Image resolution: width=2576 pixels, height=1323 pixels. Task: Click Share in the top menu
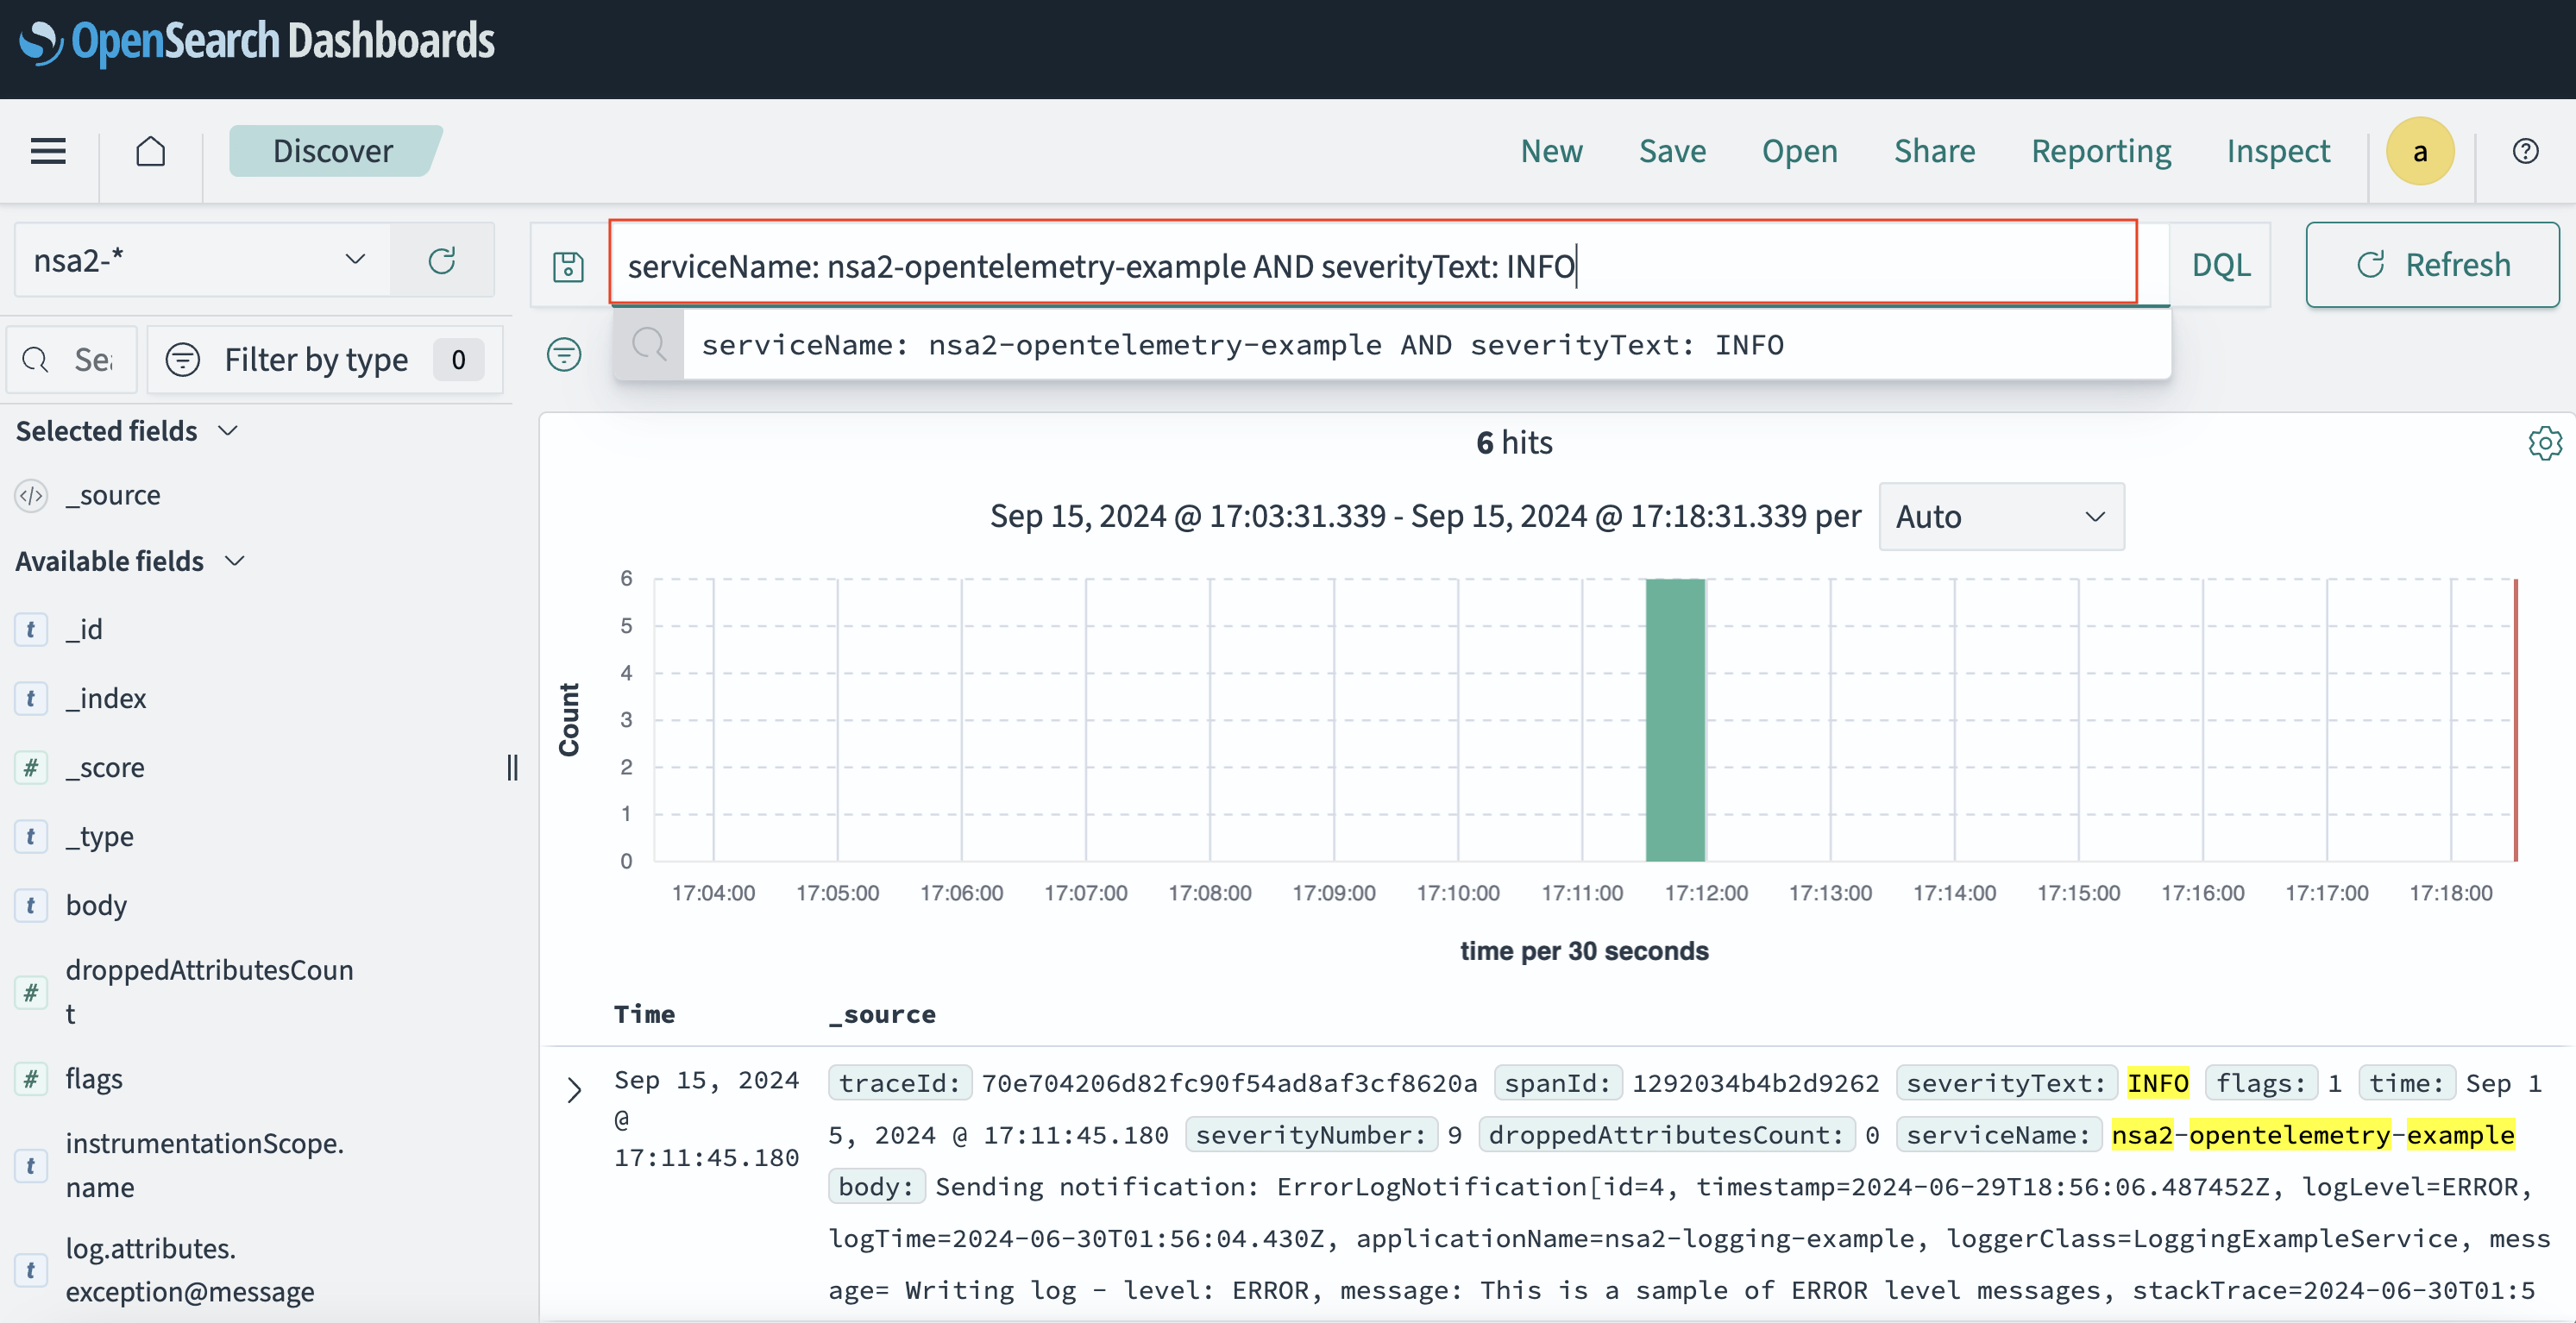click(x=1934, y=151)
